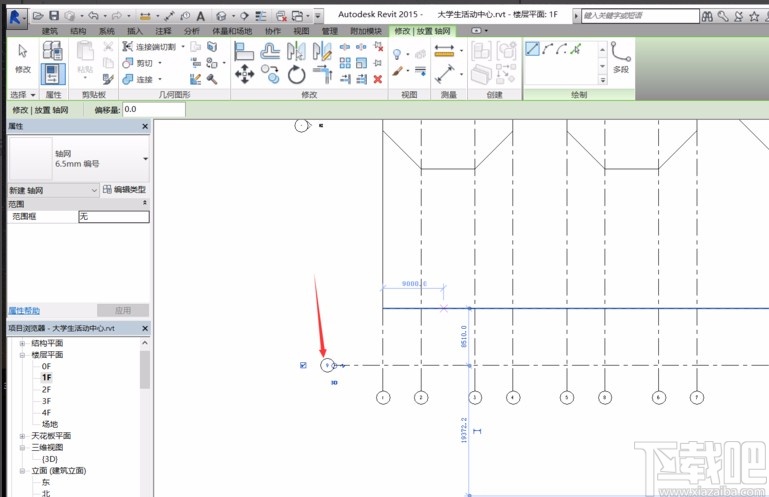Screen dimensions: 769x497
Task: Open the 连接端切割 dropdown arrow
Action: pos(183,47)
